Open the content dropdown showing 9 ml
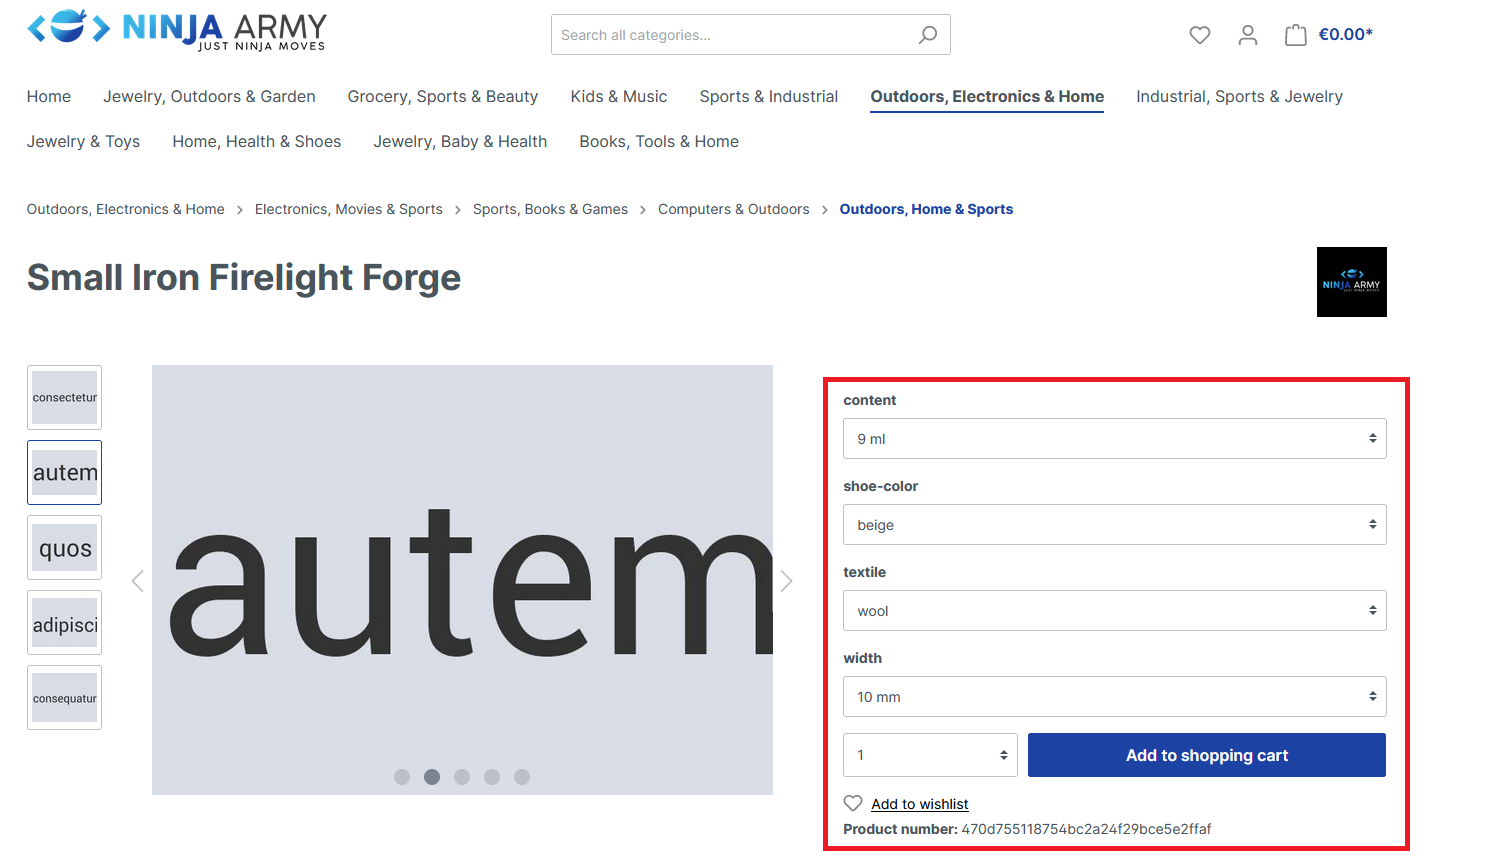Viewport: 1487px width, 865px height. [x=1115, y=439]
